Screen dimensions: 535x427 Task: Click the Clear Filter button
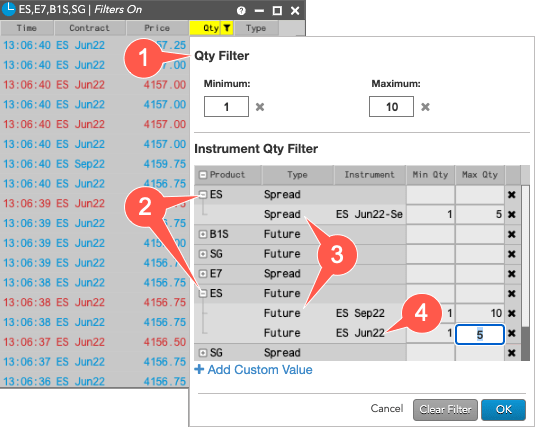[445, 410]
